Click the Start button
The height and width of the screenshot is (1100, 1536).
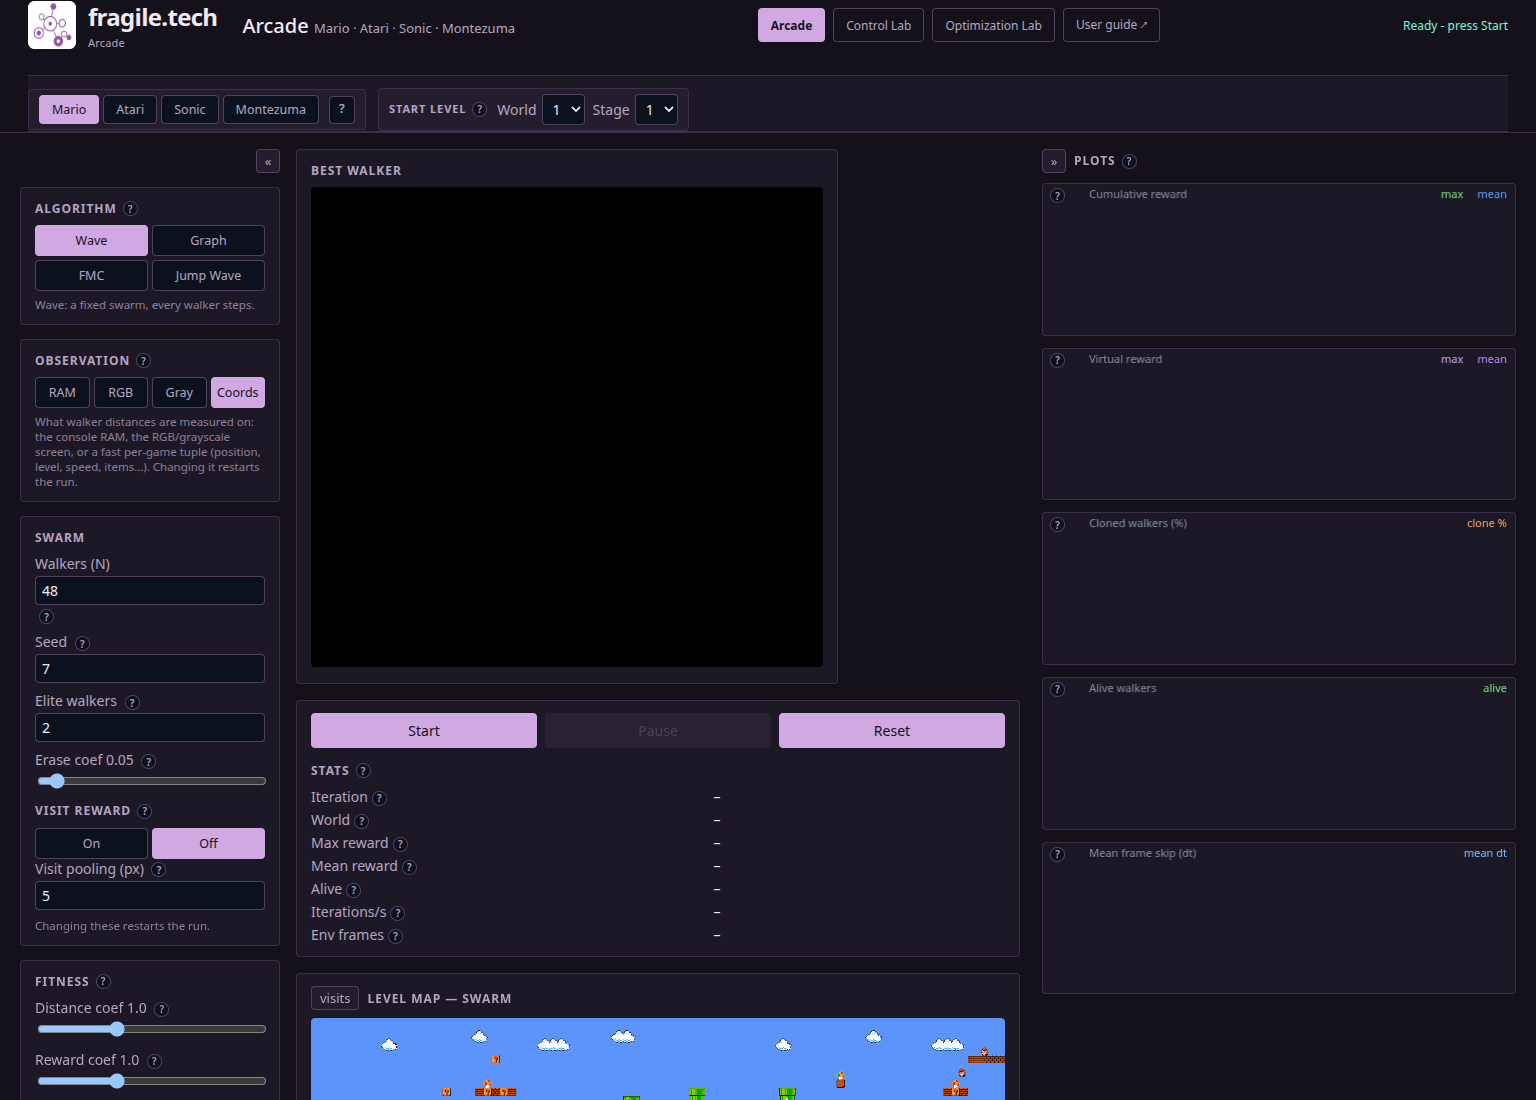pos(424,731)
